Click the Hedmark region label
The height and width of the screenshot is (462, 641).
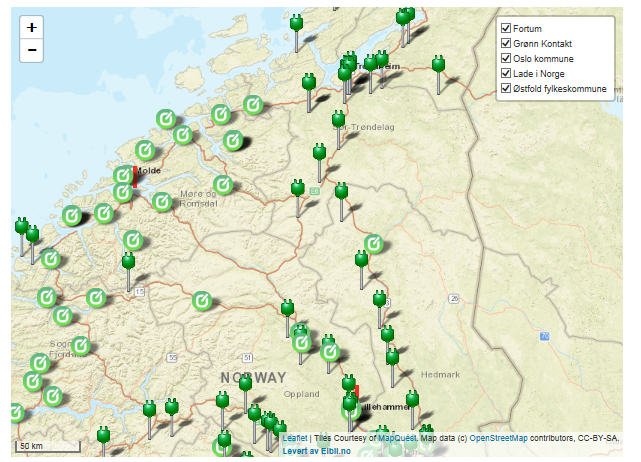click(440, 375)
